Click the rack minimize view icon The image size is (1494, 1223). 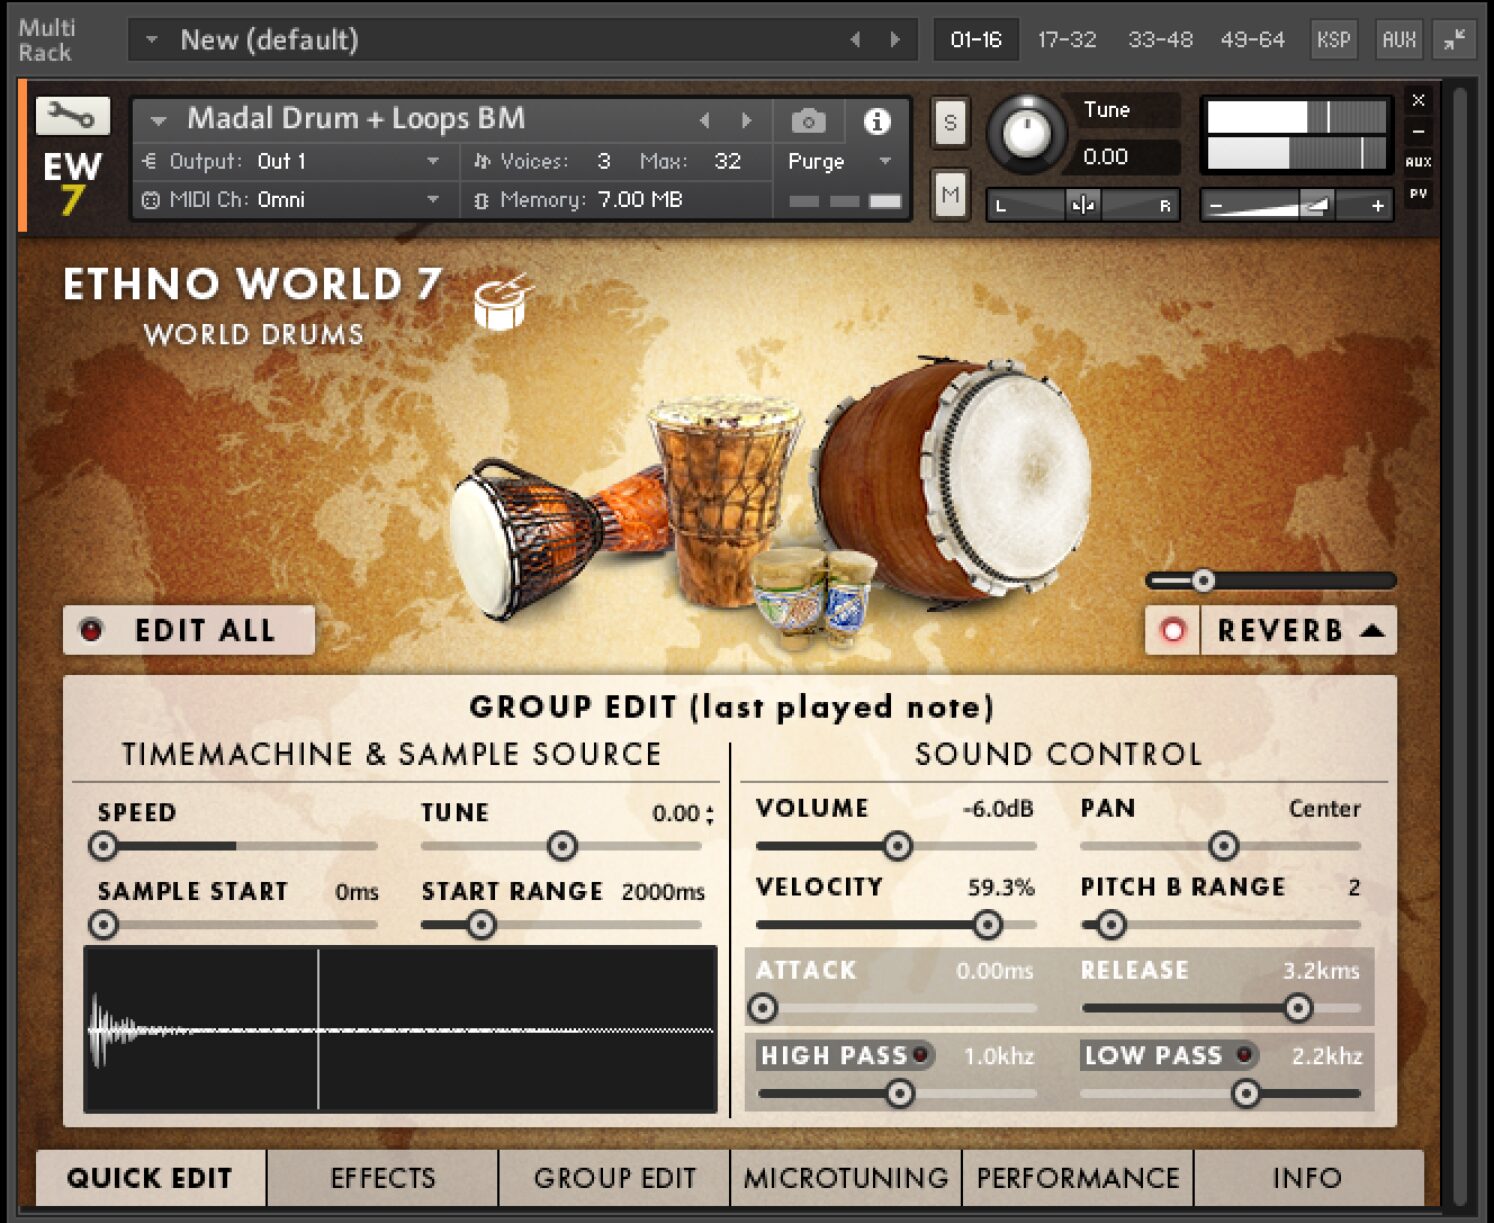tap(1455, 40)
